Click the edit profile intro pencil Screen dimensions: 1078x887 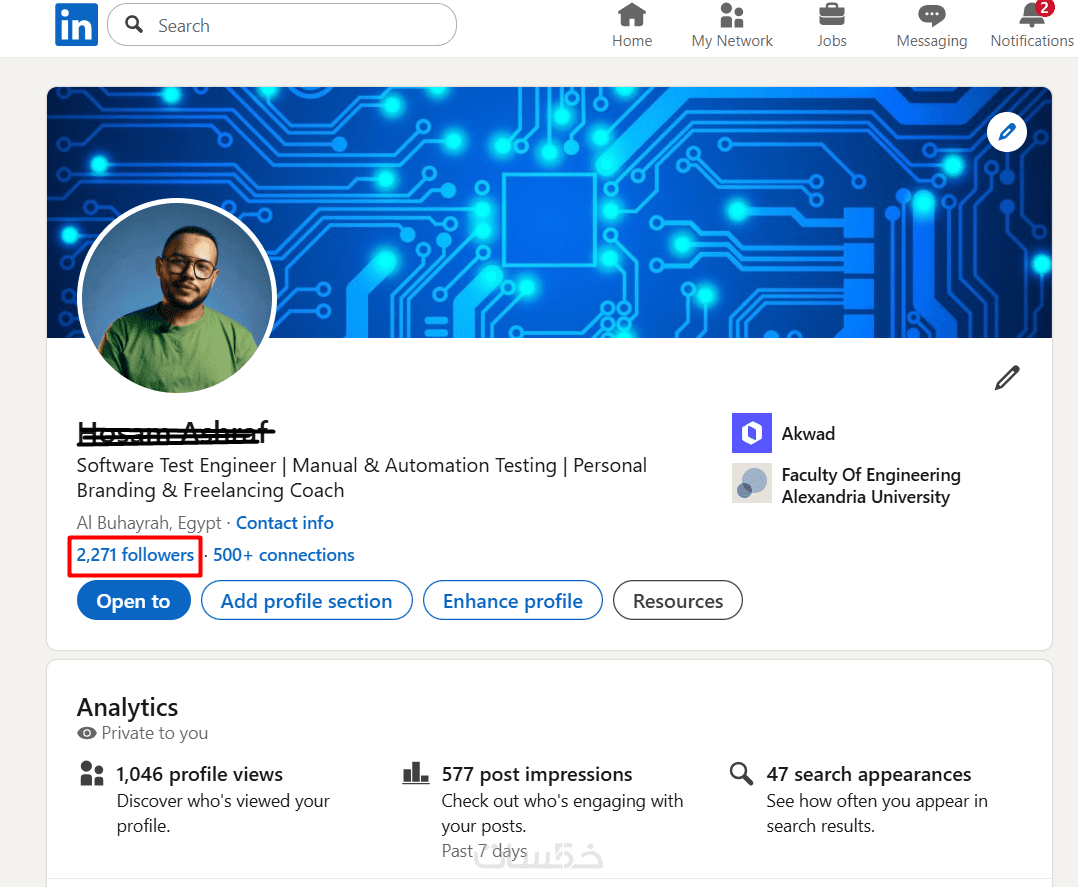[1006, 378]
